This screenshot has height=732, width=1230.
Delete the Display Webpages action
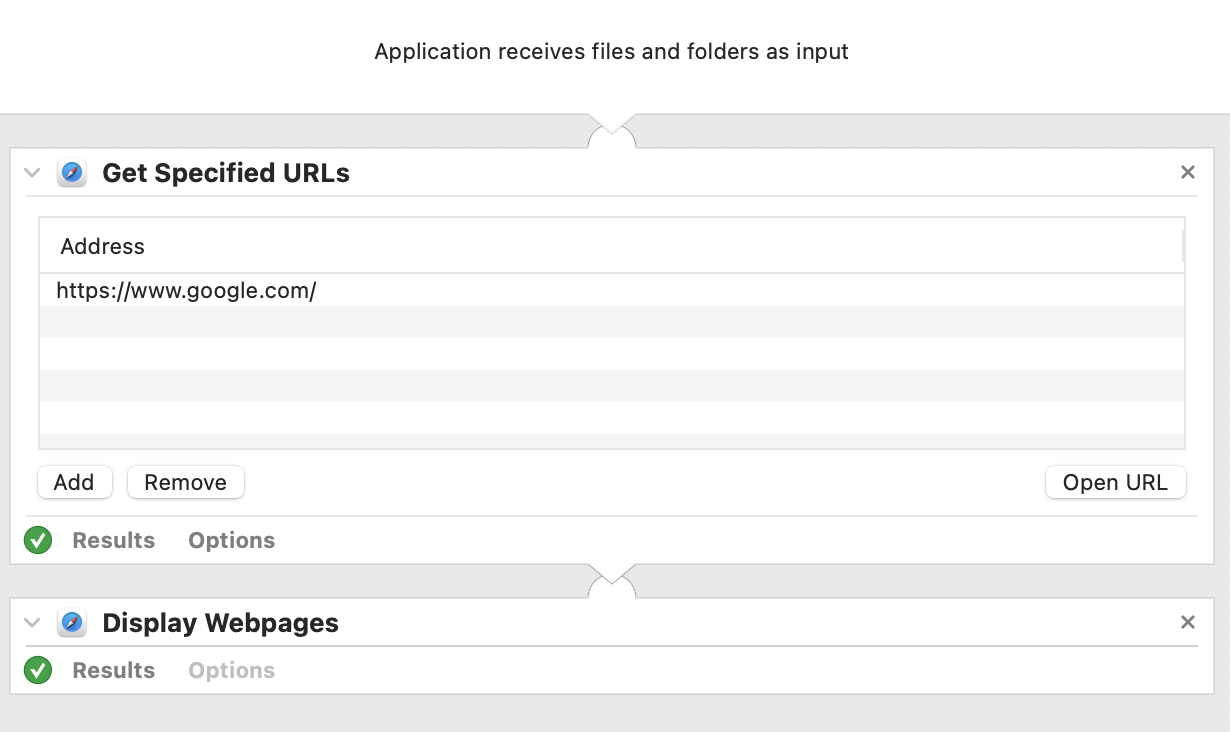(x=1188, y=622)
